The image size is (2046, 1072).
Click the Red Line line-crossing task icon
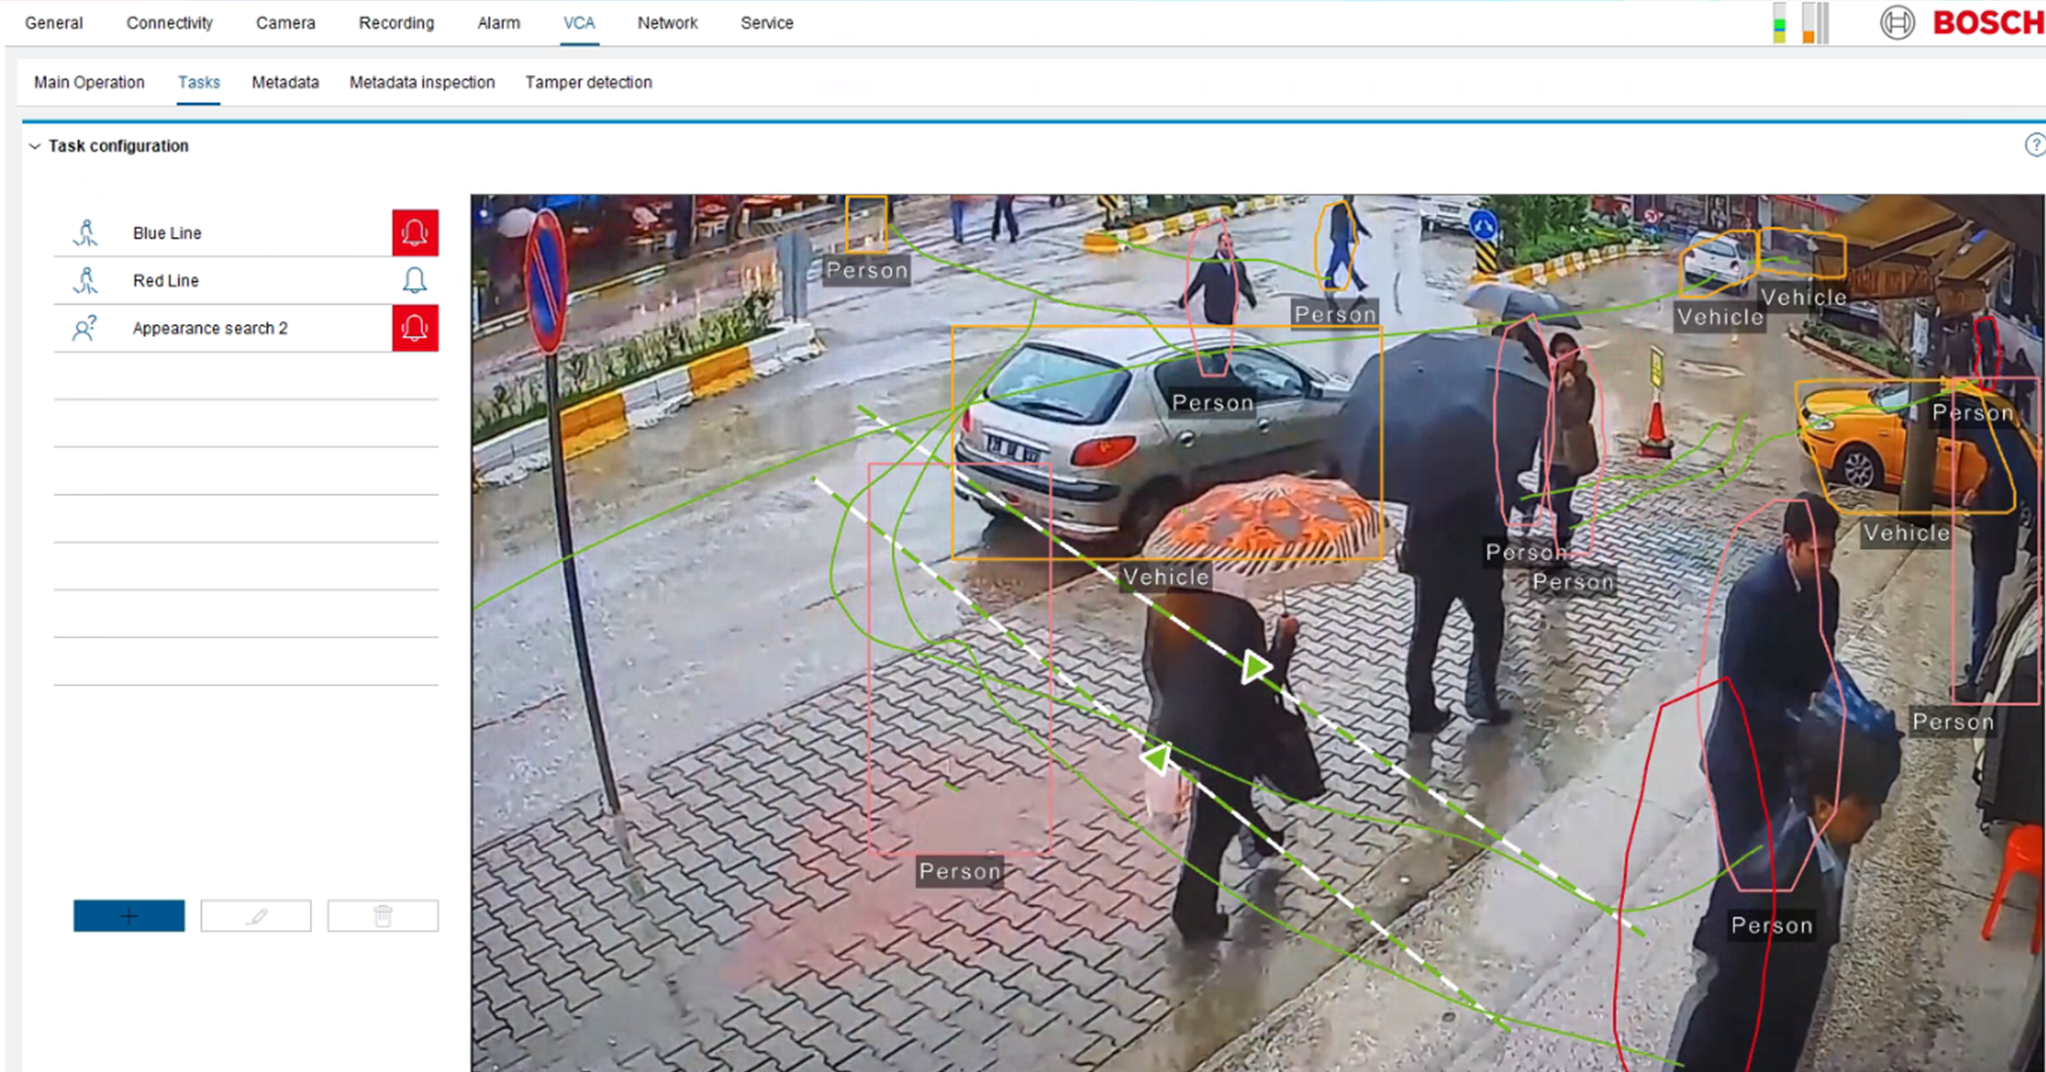point(86,281)
